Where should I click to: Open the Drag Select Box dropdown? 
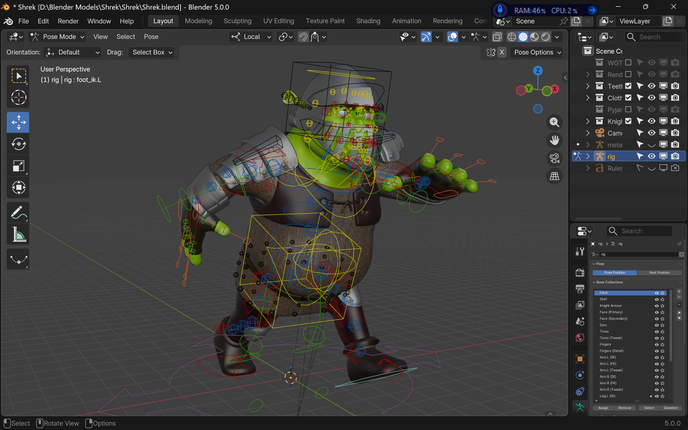[x=152, y=52]
